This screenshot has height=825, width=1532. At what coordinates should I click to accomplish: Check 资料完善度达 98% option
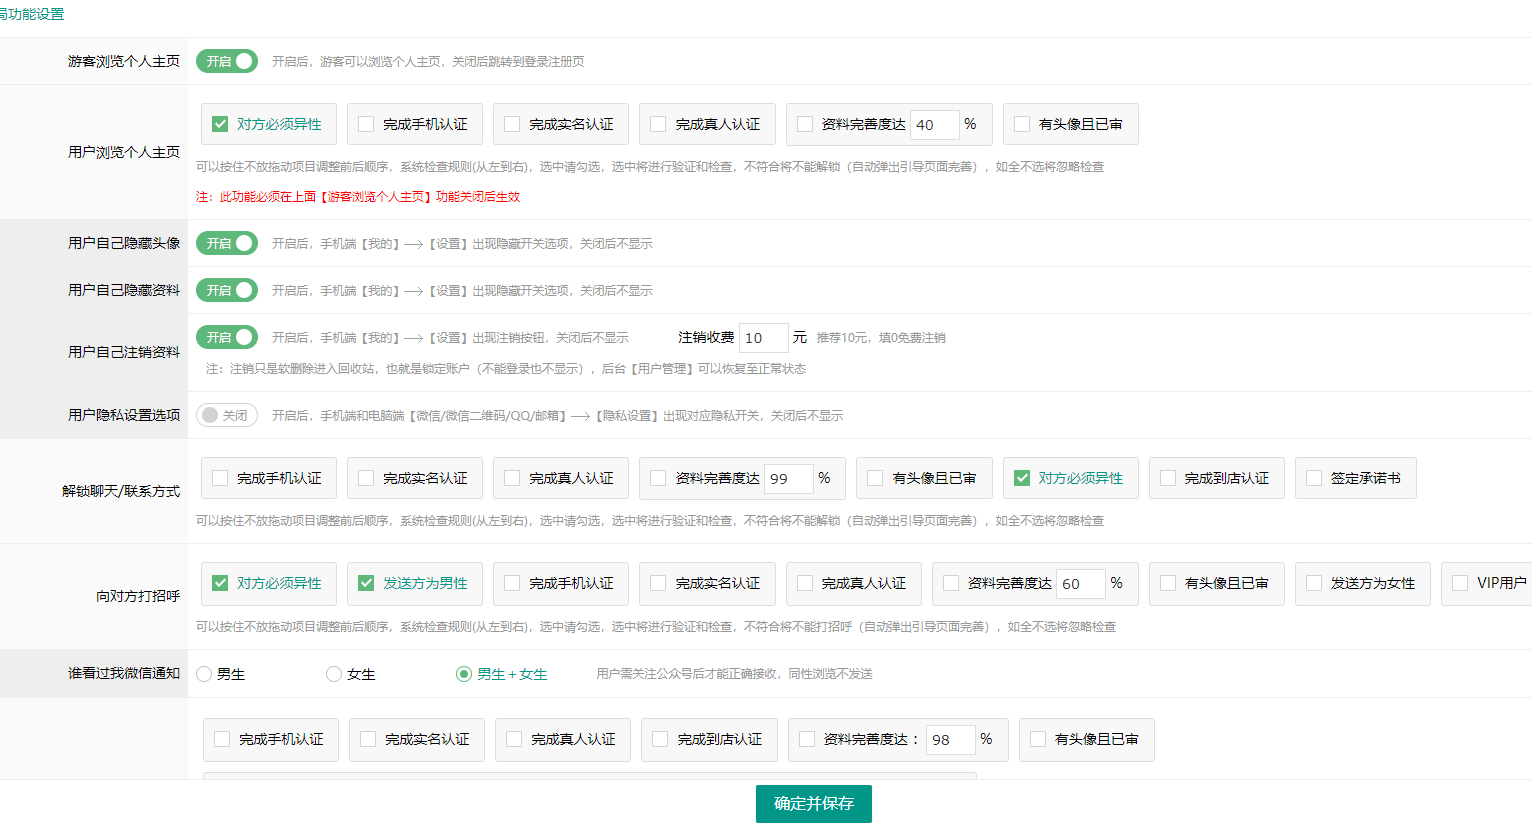click(x=807, y=739)
